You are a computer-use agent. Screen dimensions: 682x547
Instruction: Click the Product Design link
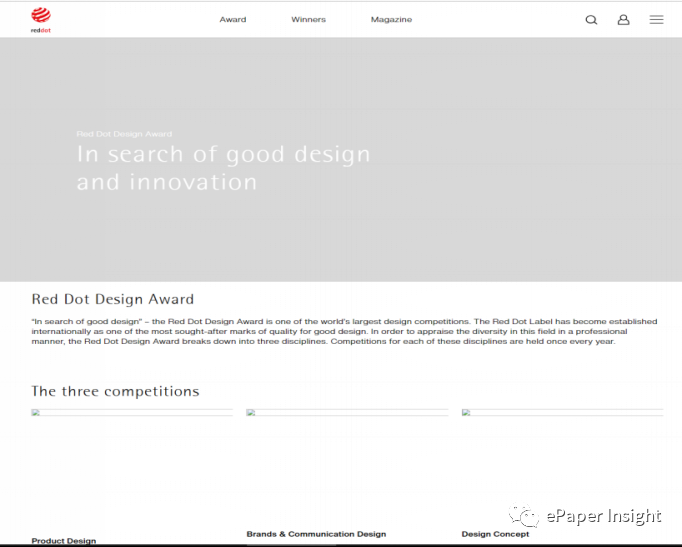64,540
